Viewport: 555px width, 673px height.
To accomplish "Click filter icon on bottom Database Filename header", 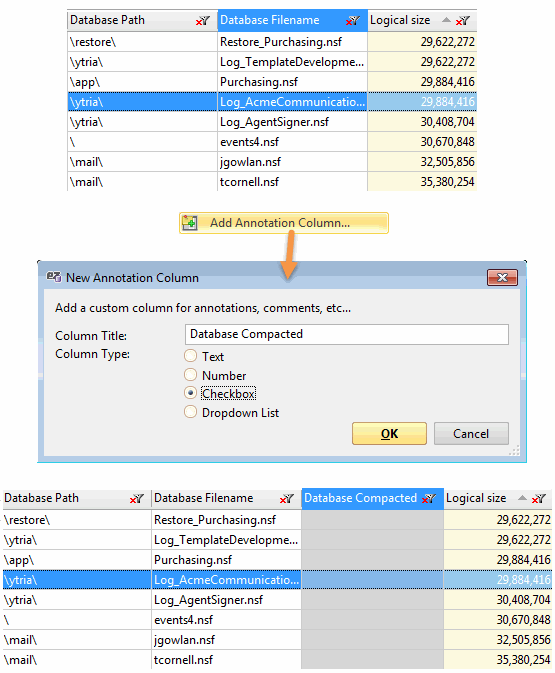I will coord(286,498).
